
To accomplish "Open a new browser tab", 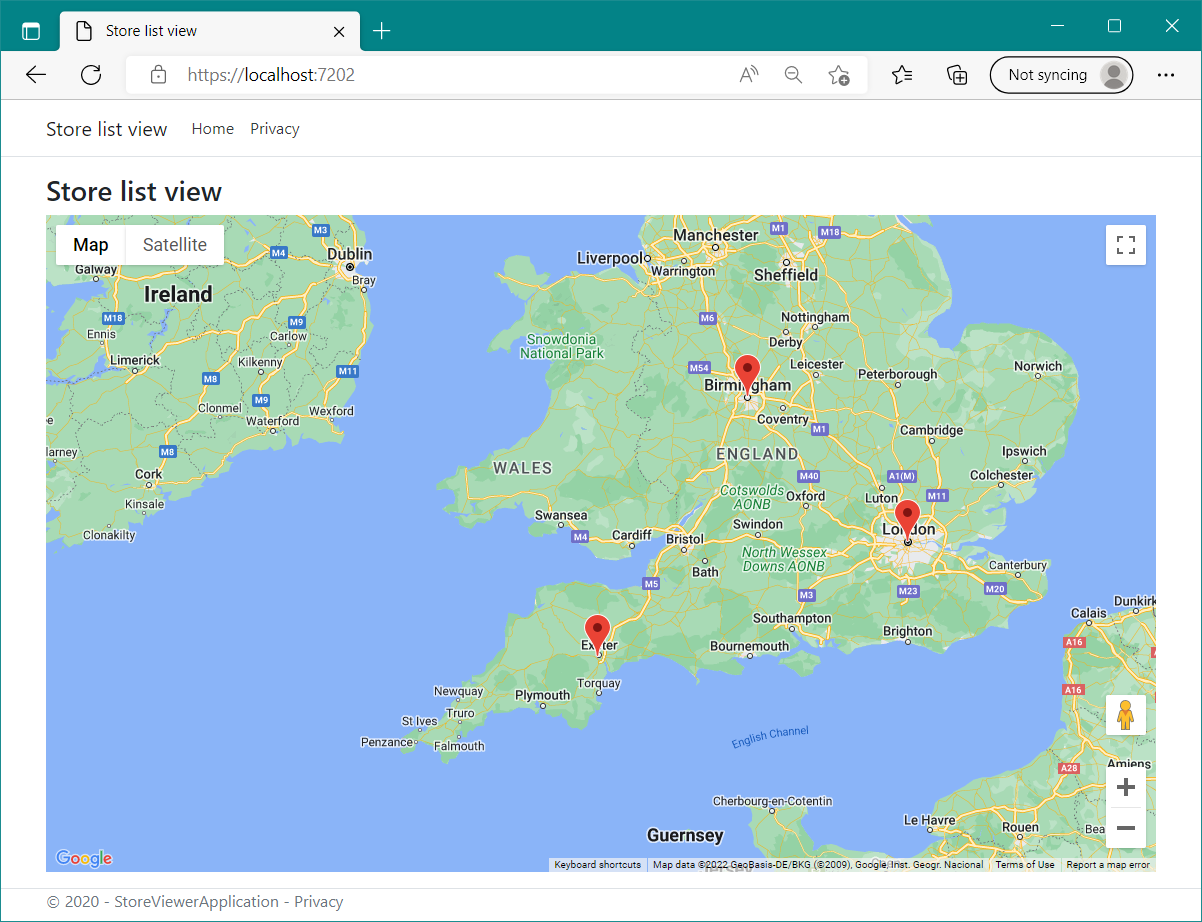I will click(x=381, y=31).
